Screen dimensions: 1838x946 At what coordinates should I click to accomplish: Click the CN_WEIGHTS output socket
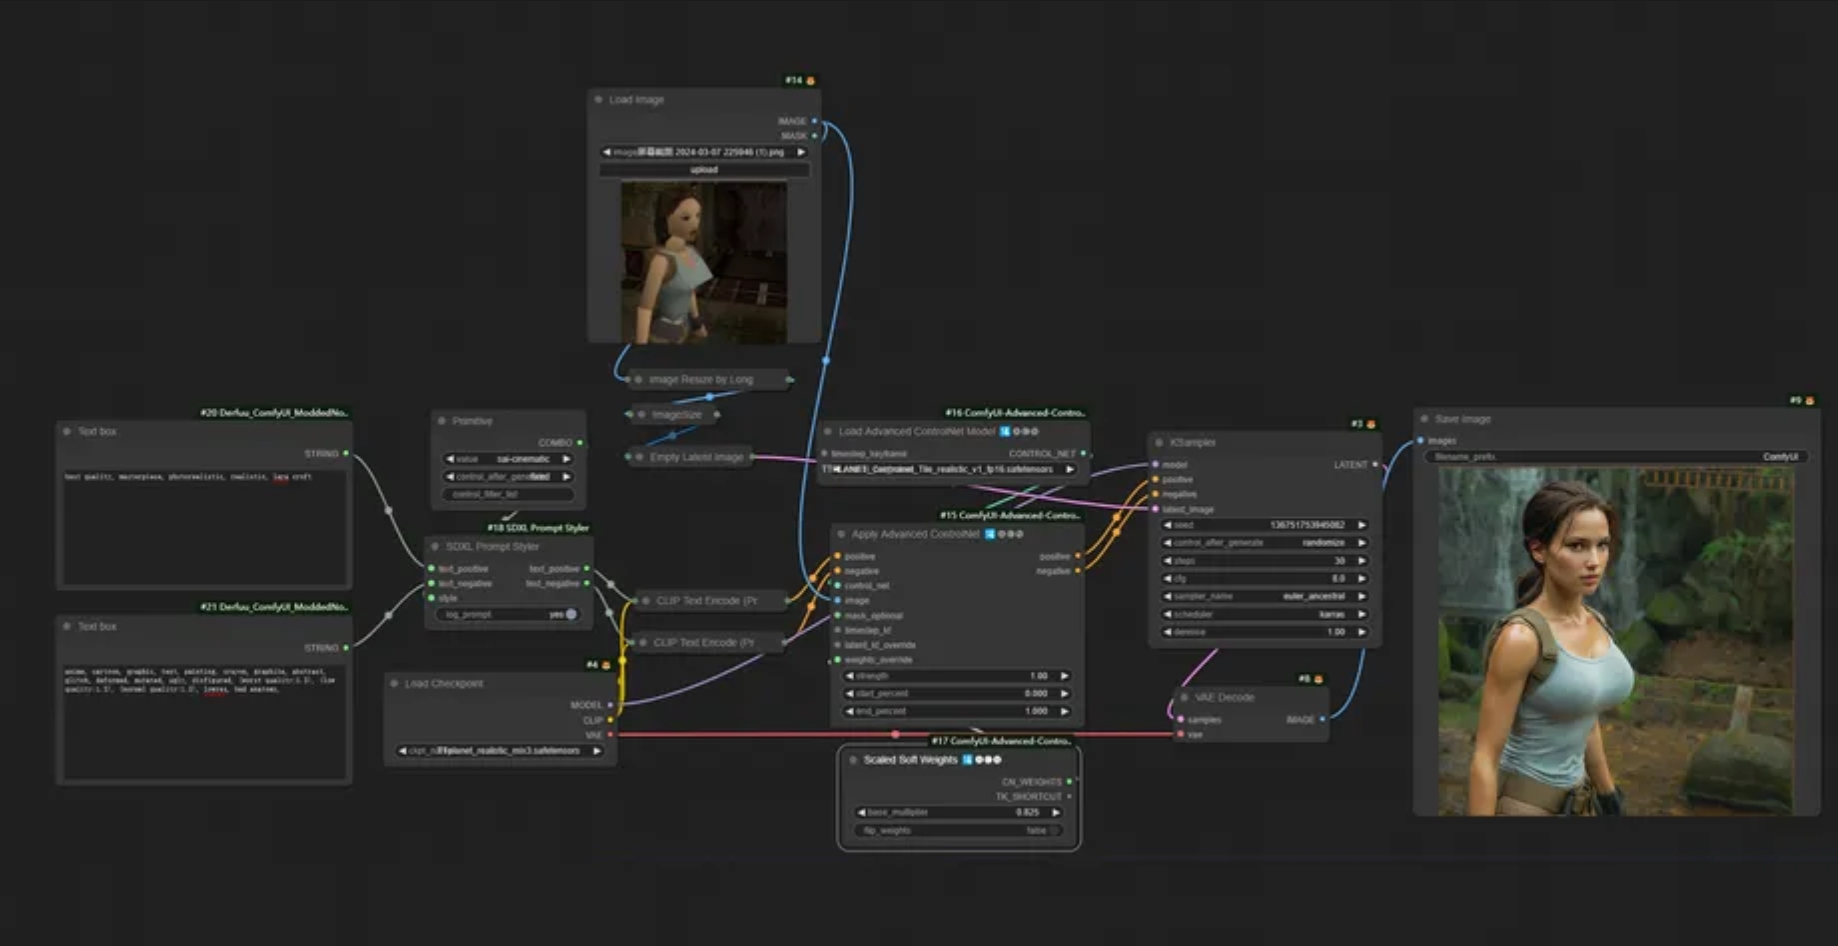point(1069,782)
